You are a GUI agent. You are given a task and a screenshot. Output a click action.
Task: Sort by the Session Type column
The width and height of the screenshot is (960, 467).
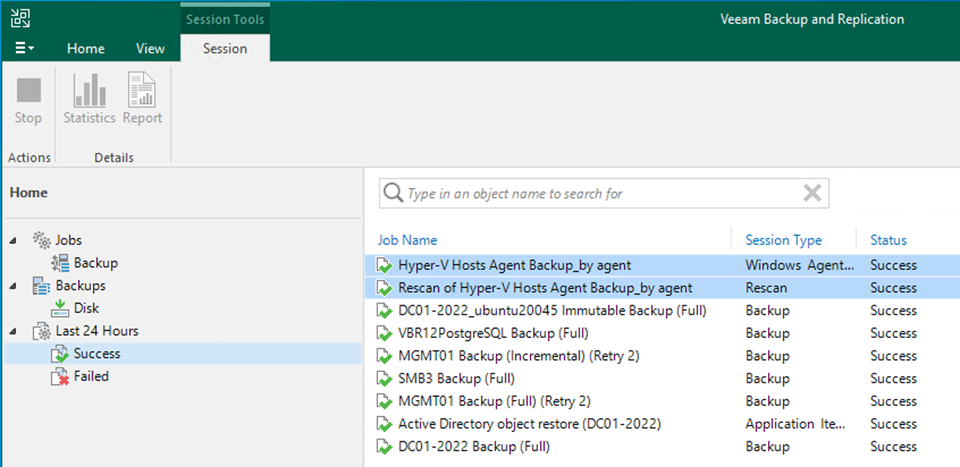click(x=784, y=240)
